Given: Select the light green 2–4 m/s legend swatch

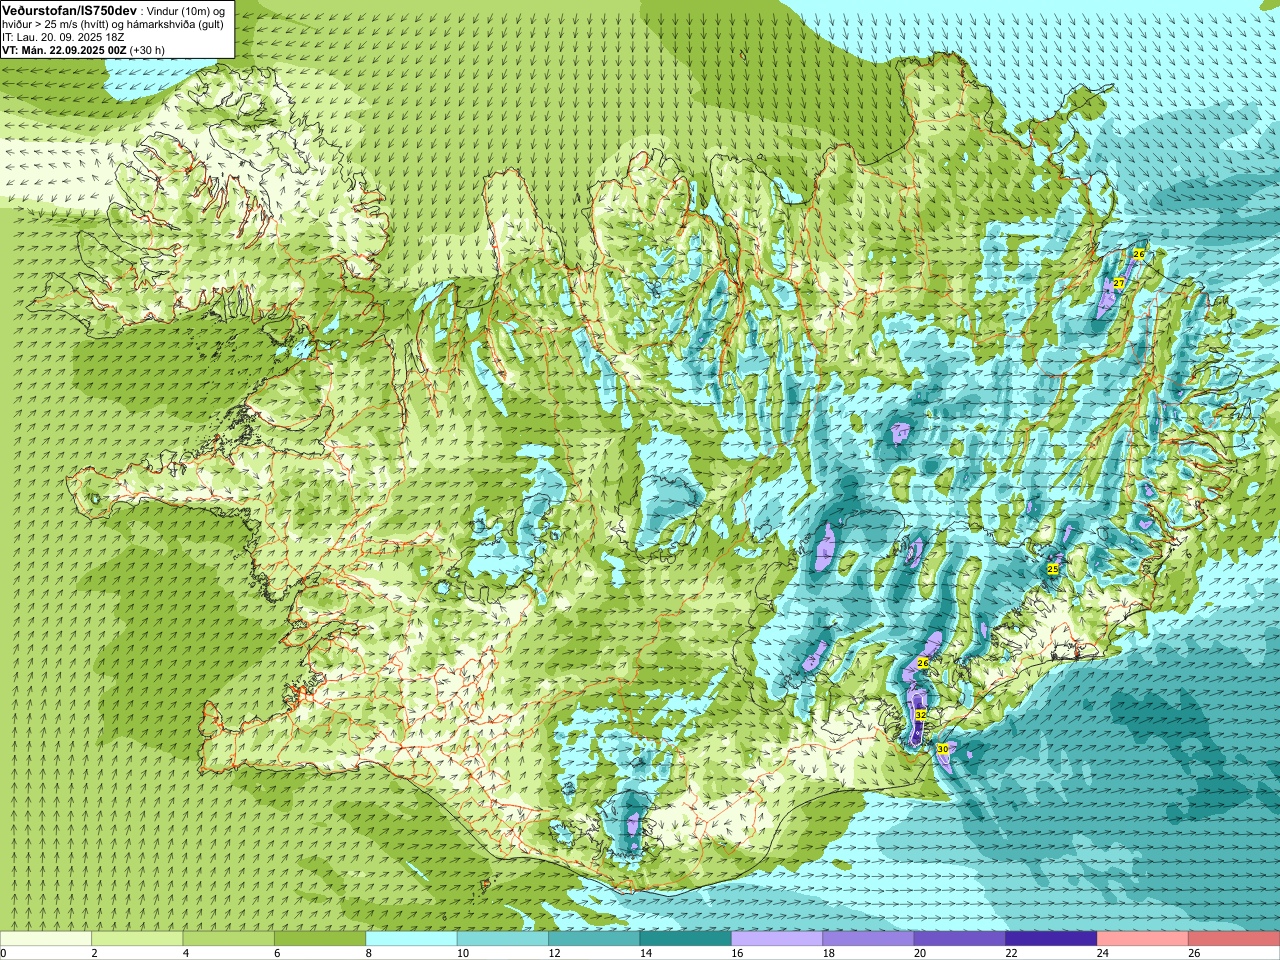Looking at the screenshot, I should pos(137,939).
